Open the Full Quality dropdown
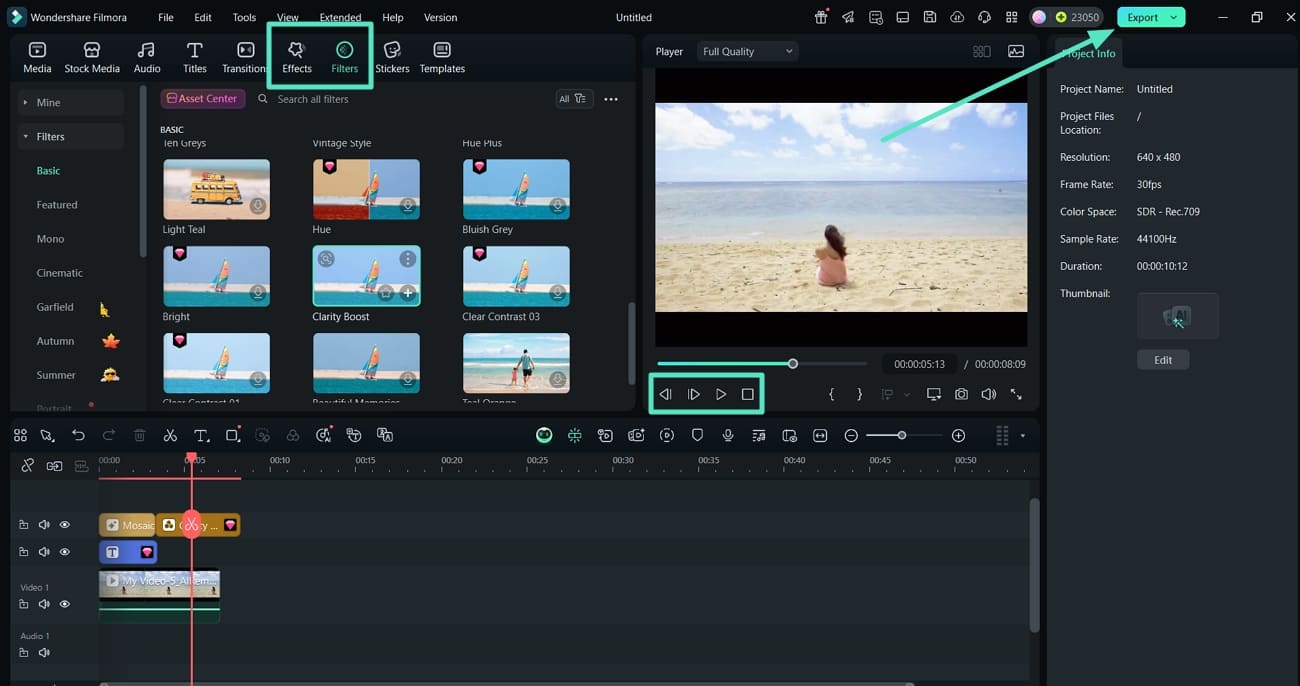Screen dimensions: 1300x686 (x=747, y=51)
